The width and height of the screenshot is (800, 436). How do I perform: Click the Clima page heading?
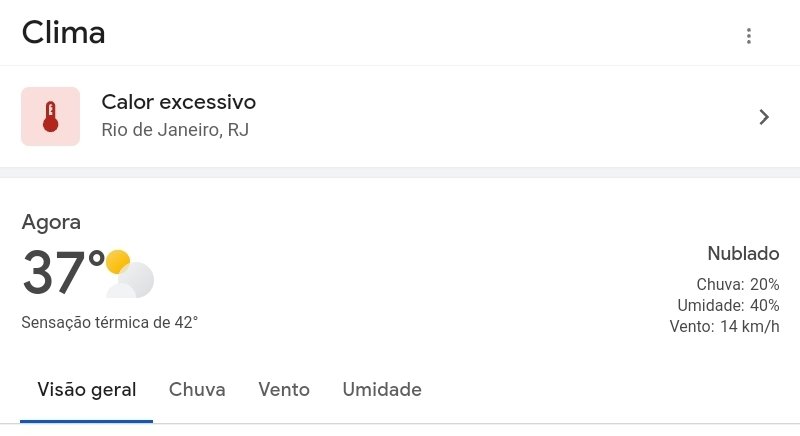point(63,33)
